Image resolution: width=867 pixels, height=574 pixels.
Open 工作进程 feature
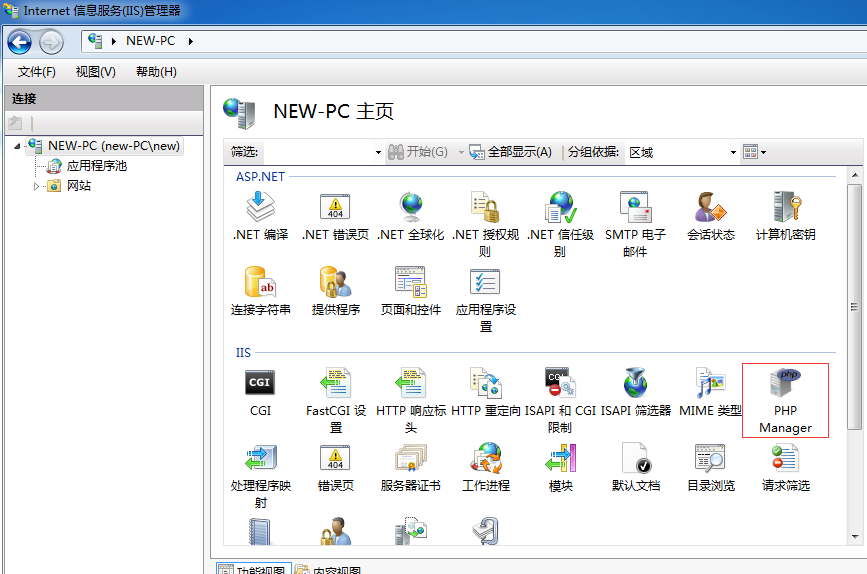(485, 468)
